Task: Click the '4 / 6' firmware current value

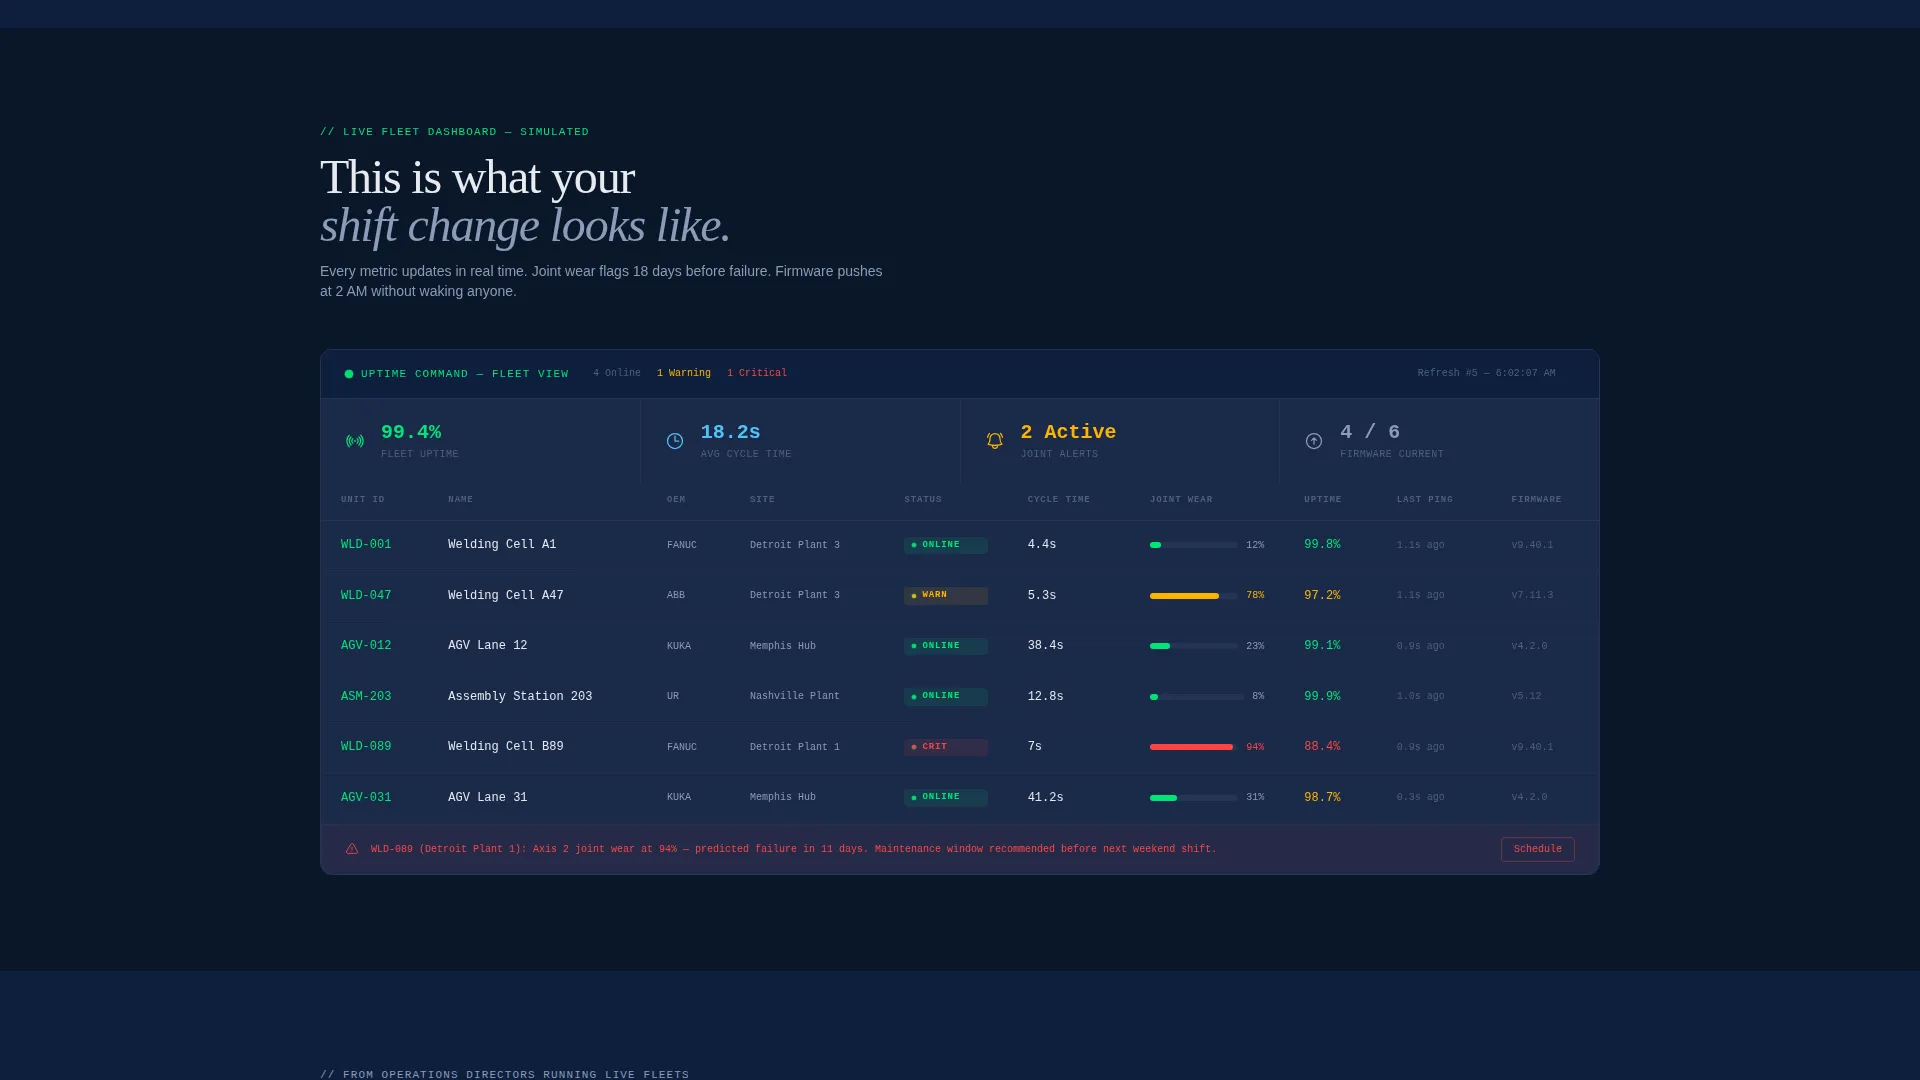Action: (1370, 432)
